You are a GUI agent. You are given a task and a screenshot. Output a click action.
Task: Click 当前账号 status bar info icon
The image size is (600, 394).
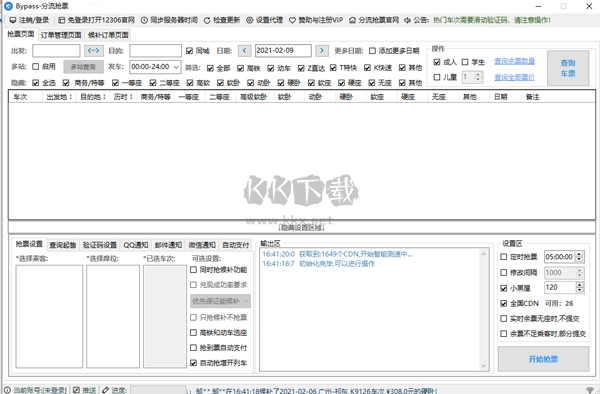pos(7,390)
